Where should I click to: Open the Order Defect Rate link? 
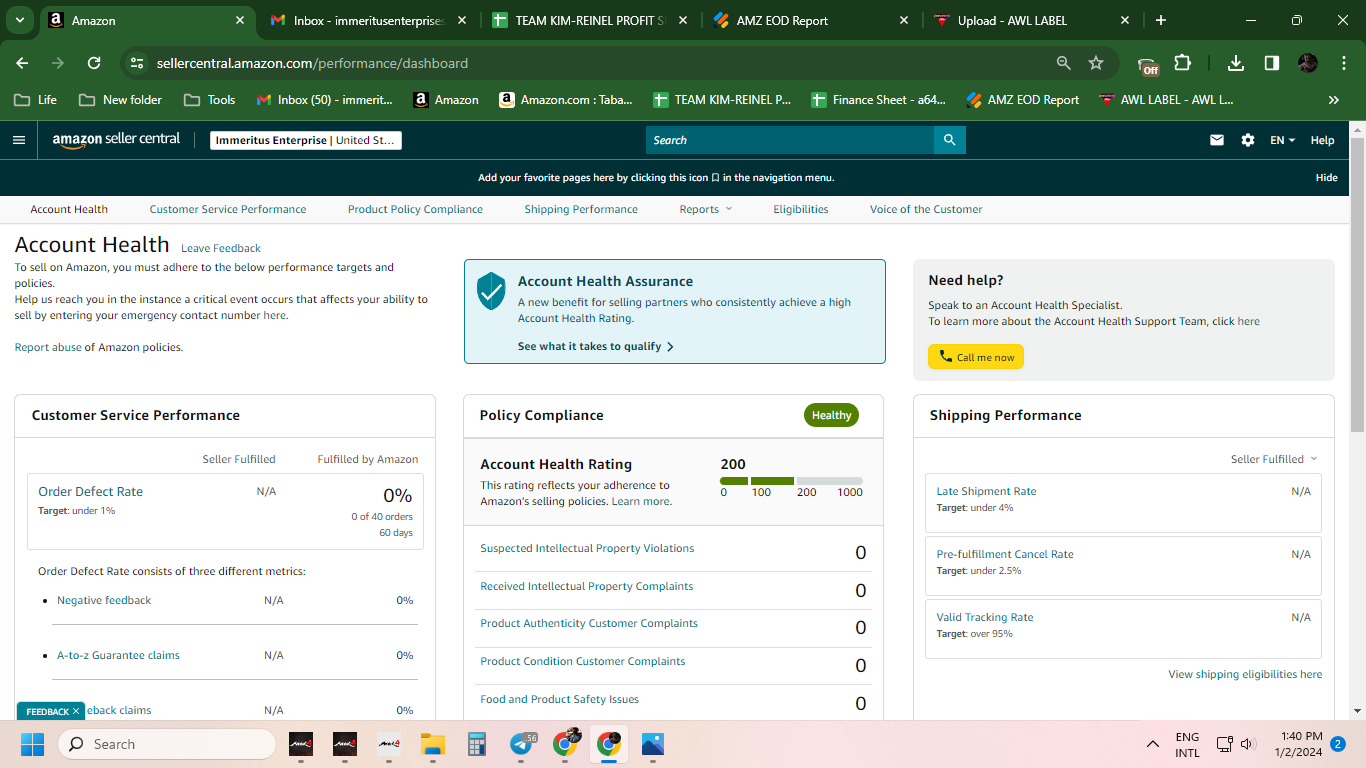pos(90,491)
